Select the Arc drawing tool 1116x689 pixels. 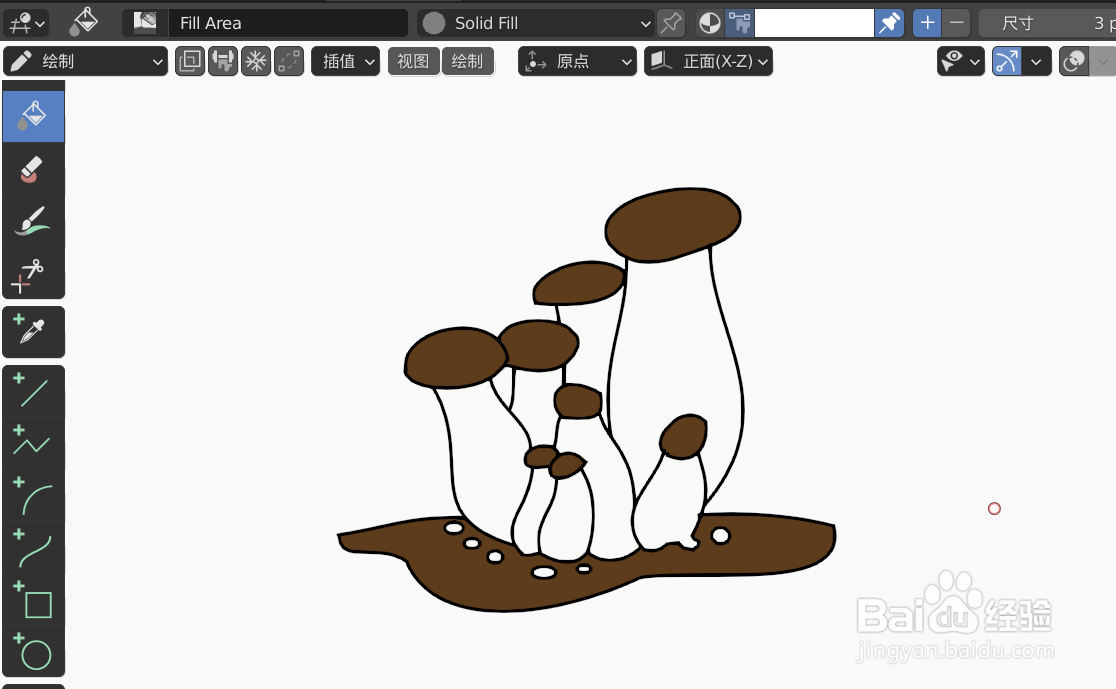tap(33, 493)
